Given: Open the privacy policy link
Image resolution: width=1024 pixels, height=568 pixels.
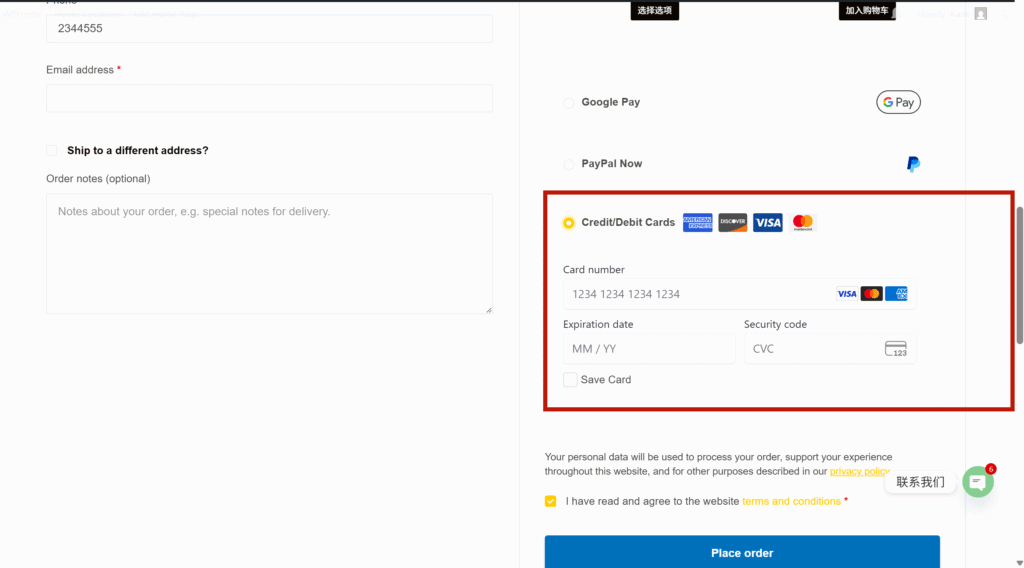Looking at the screenshot, I should [859, 471].
